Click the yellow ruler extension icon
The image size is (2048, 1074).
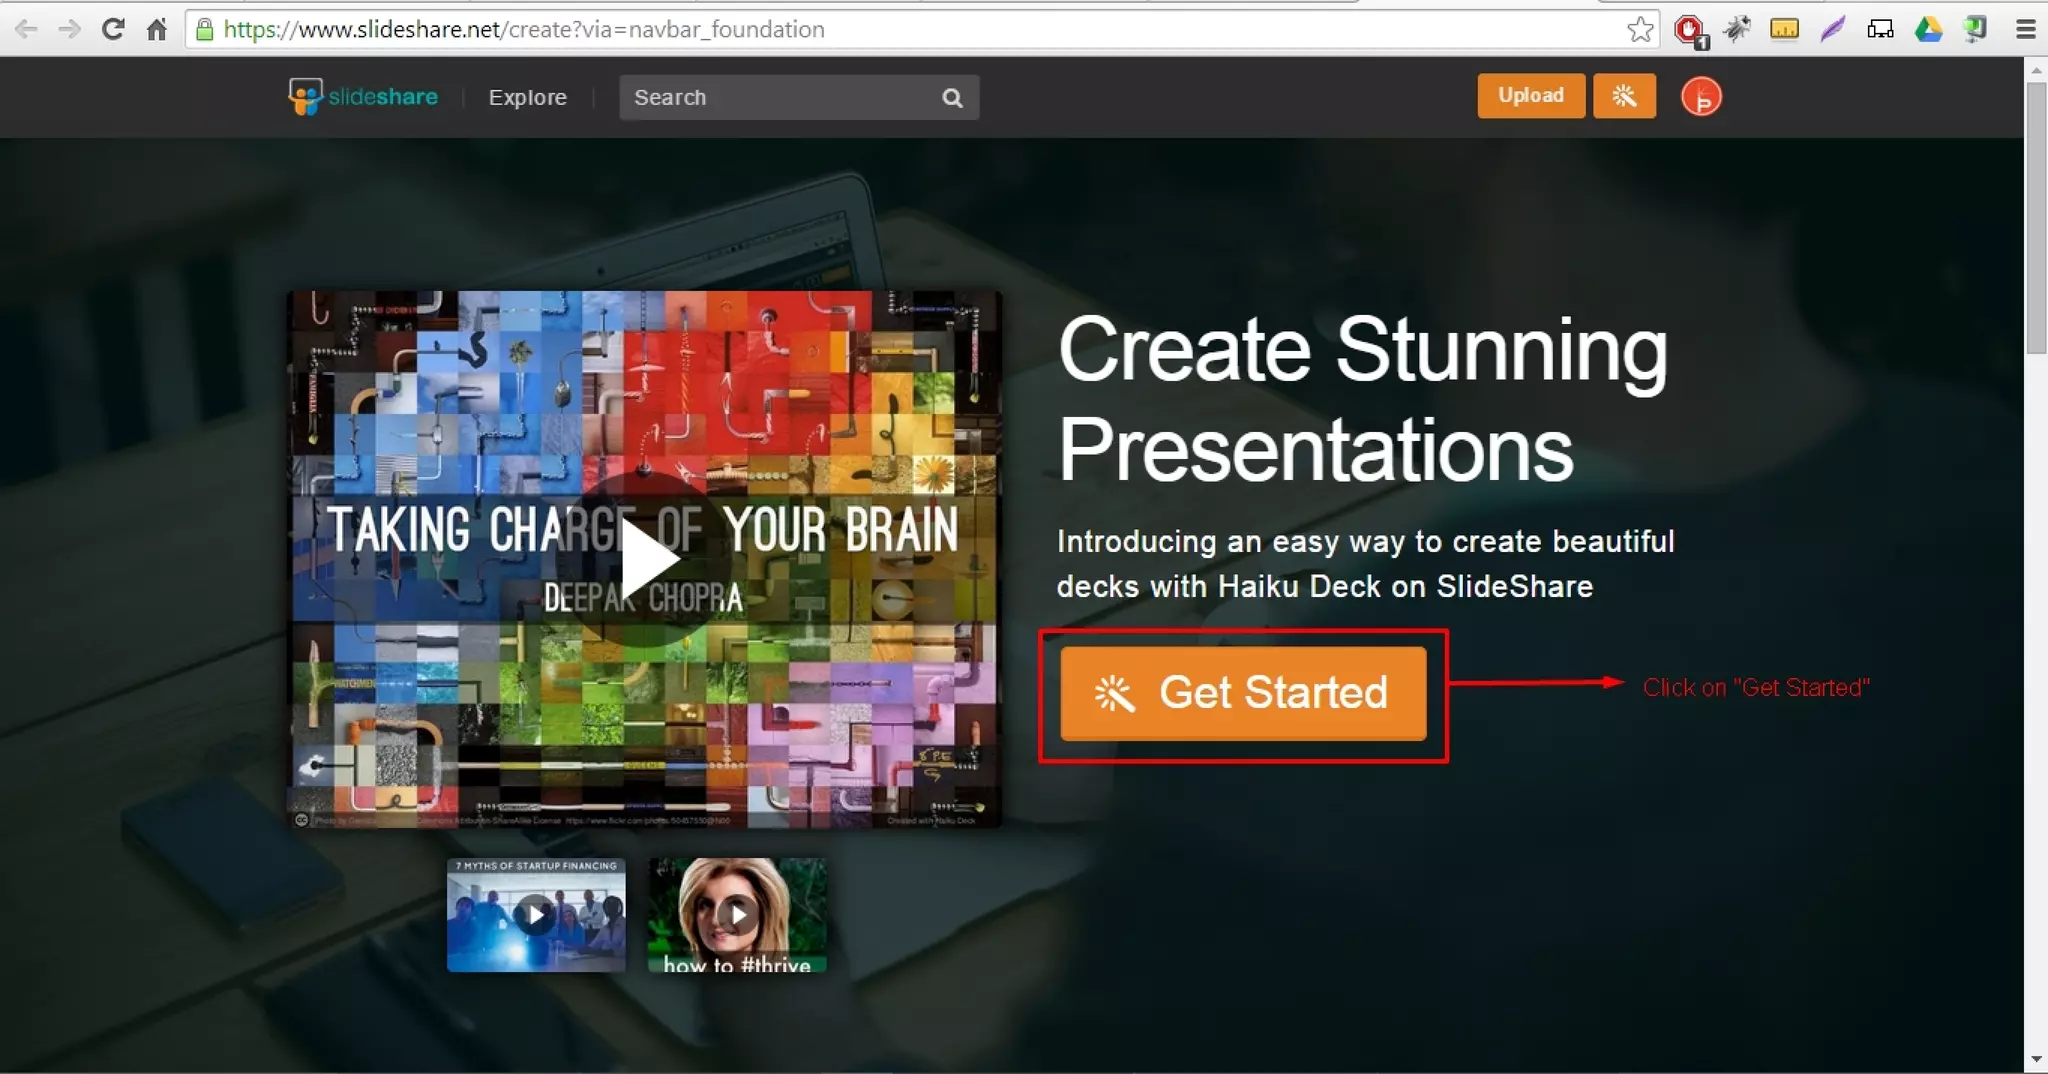click(1784, 29)
